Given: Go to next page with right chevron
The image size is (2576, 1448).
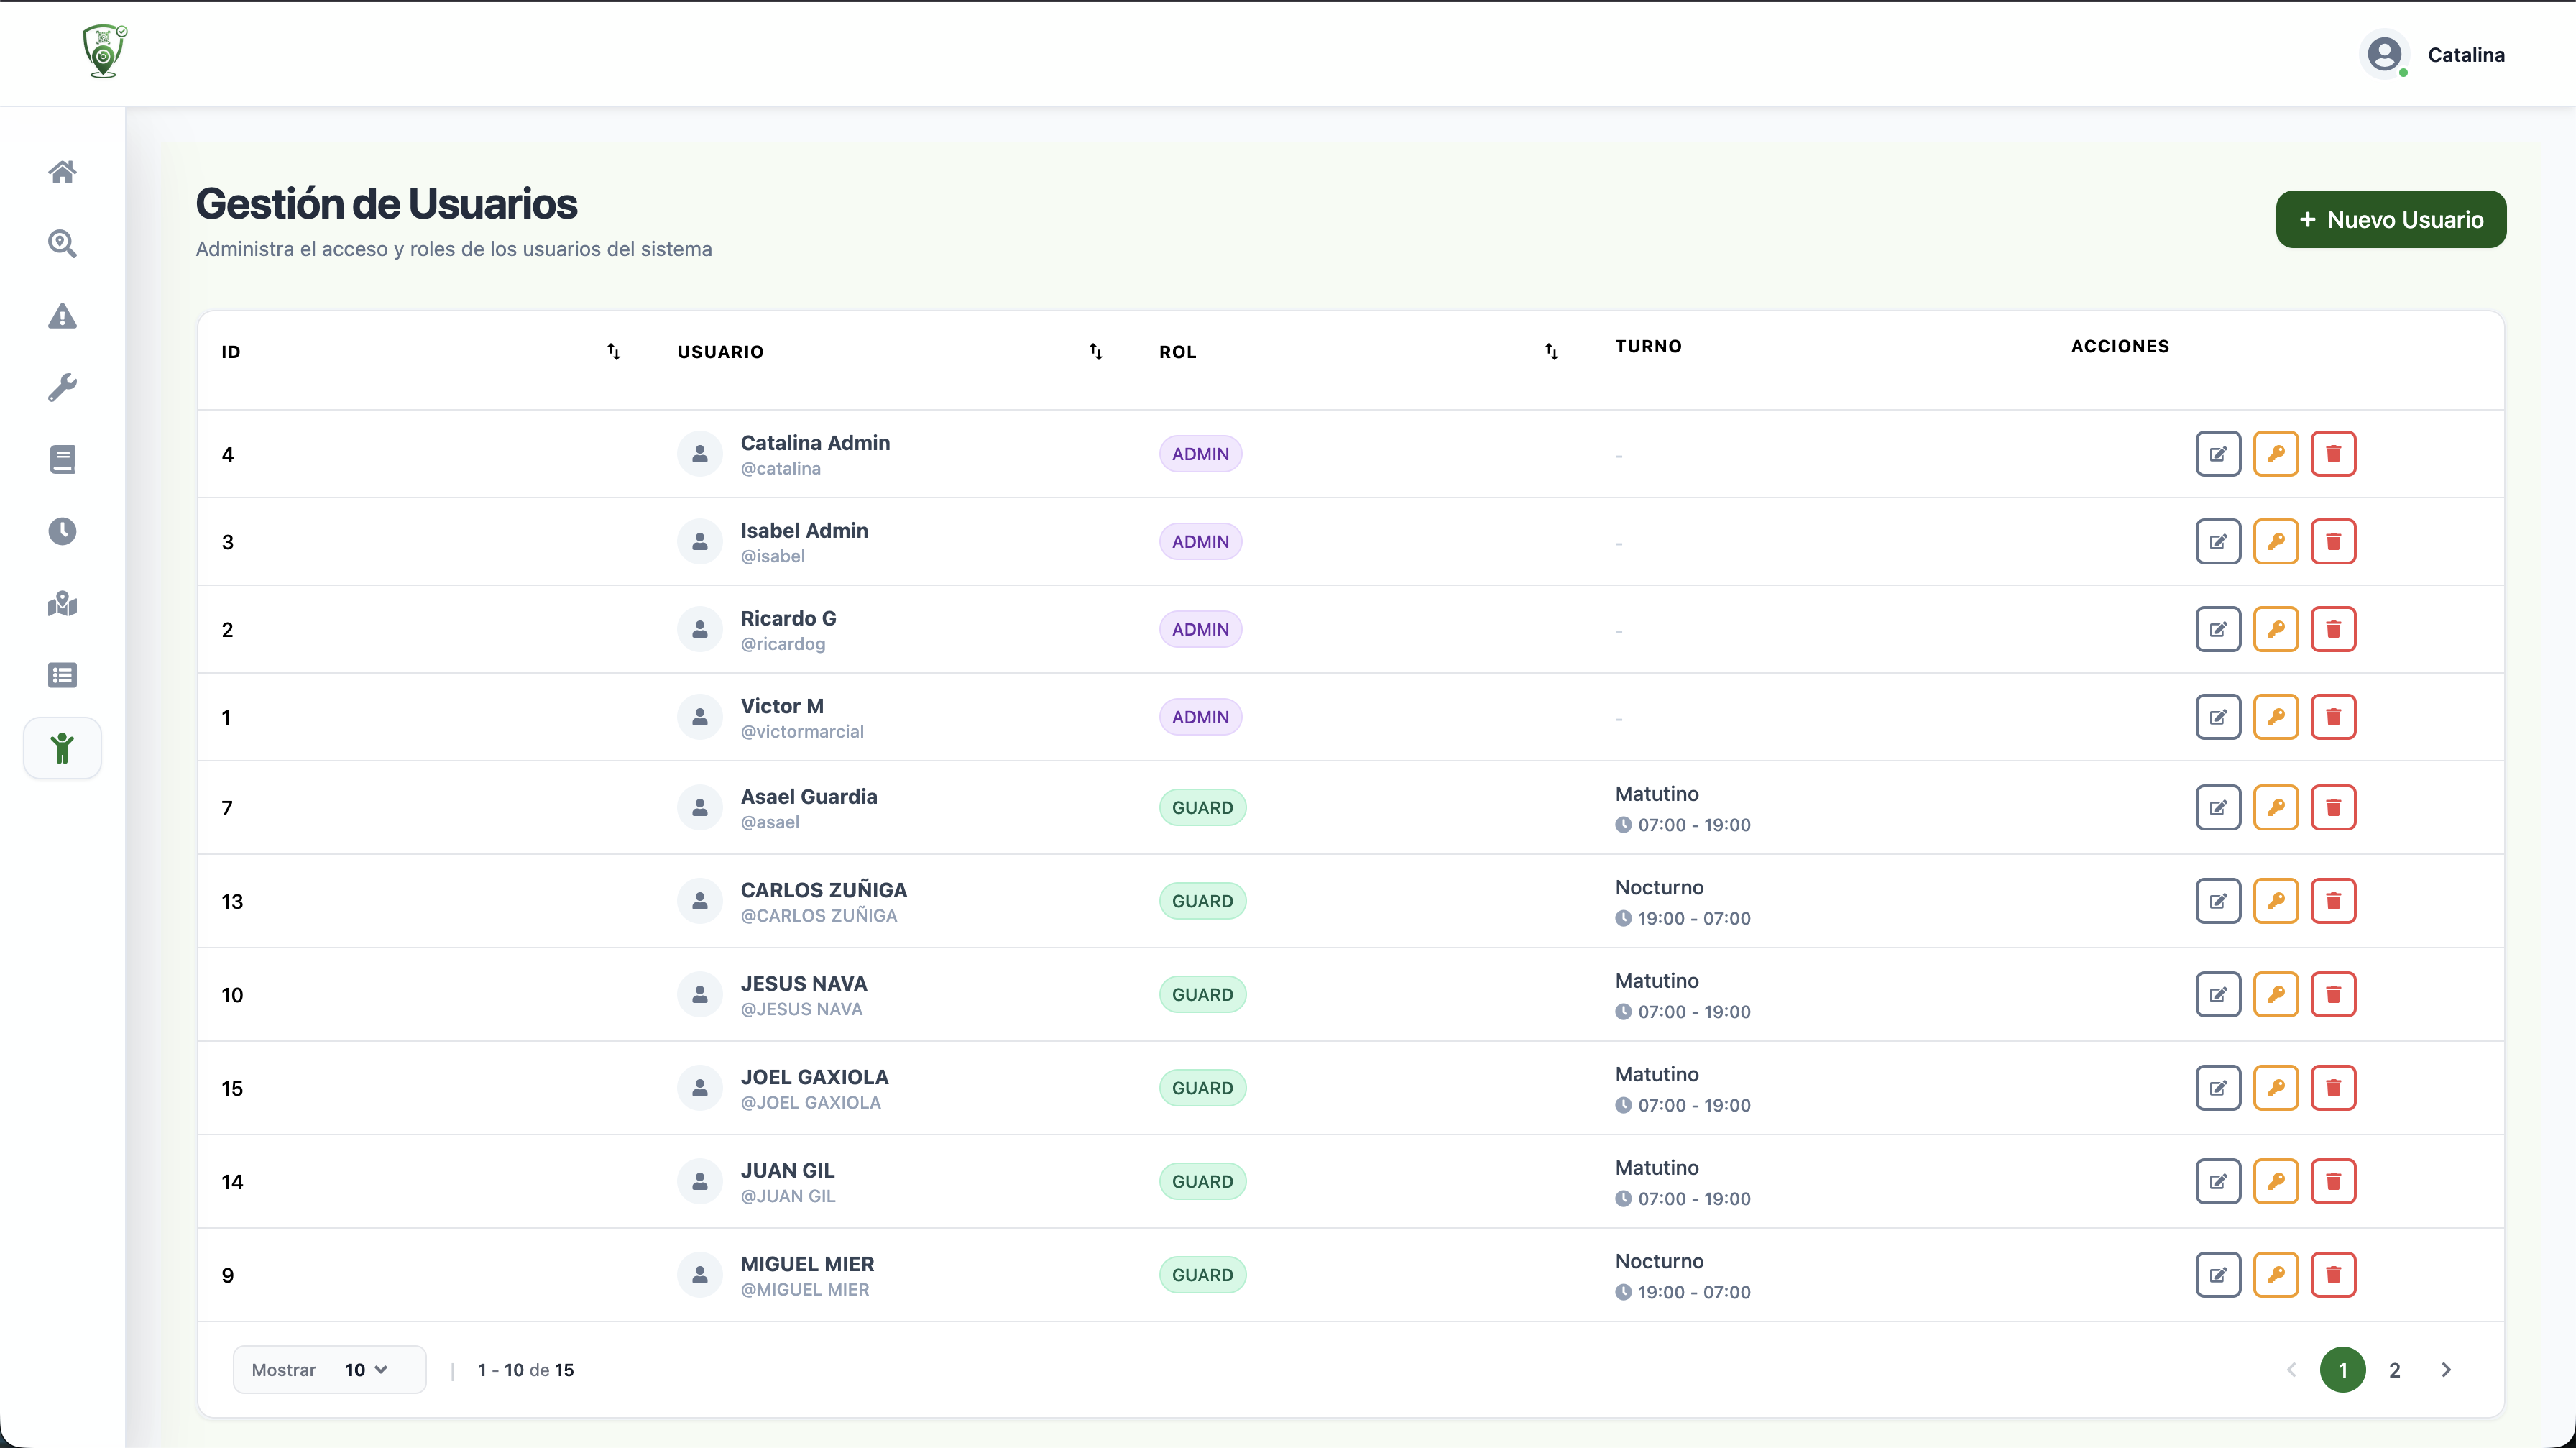Looking at the screenshot, I should (x=2446, y=1370).
